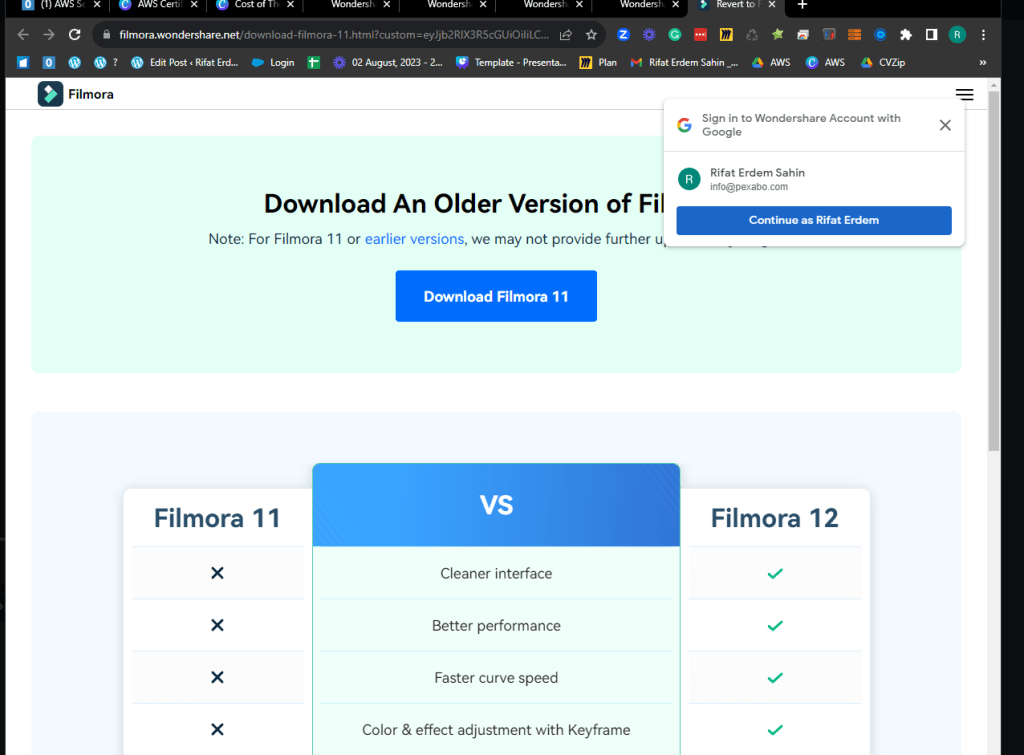Open the first blue bookmark icon
Viewport: 1024px width, 755px height.
(x=23, y=63)
